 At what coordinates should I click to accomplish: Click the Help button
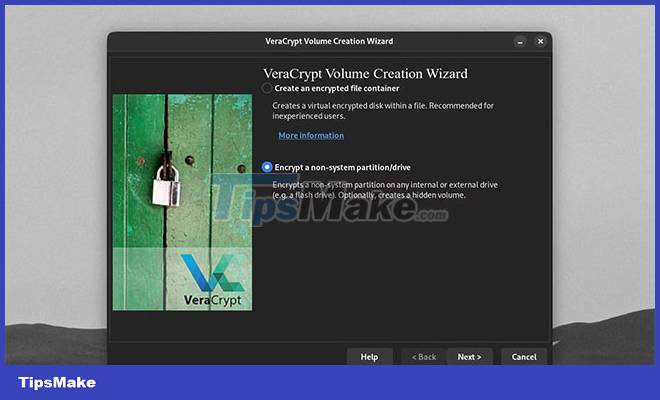369,357
